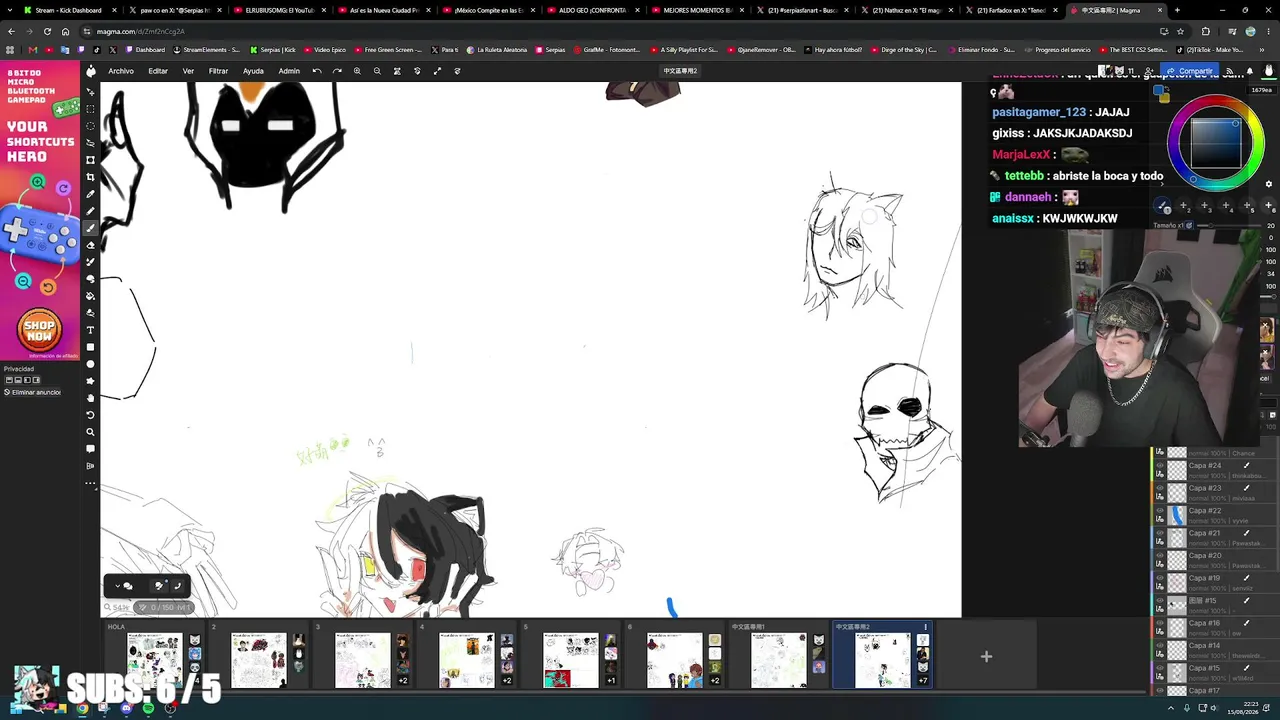
Task: Toggle visibility of layer Capa #21
Action: pos(1160,532)
